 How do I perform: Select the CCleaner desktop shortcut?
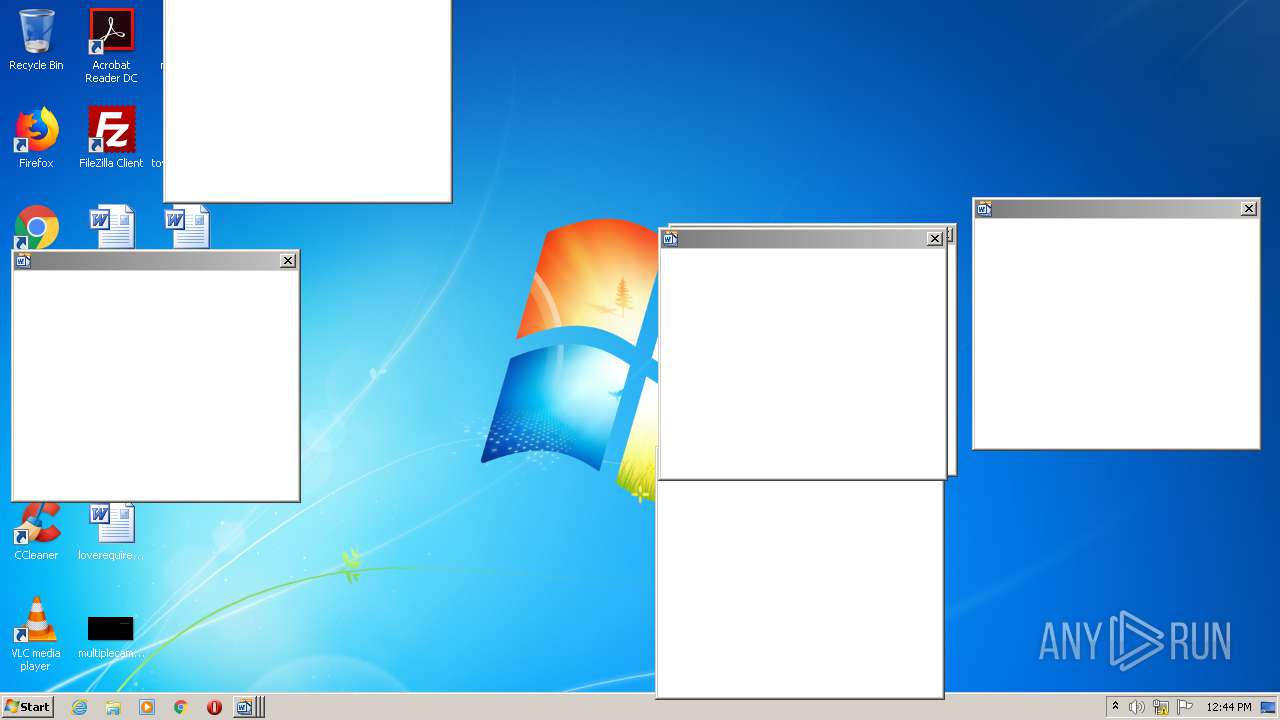coord(36,532)
